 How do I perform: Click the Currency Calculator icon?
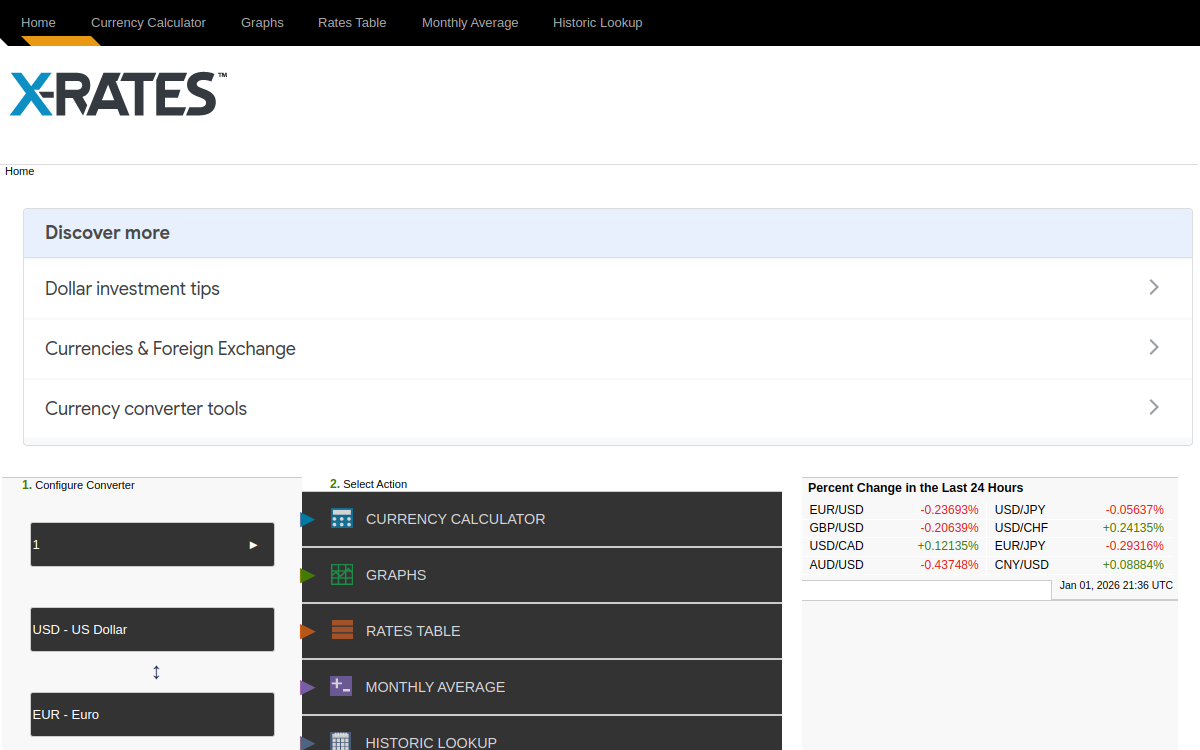(342, 518)
